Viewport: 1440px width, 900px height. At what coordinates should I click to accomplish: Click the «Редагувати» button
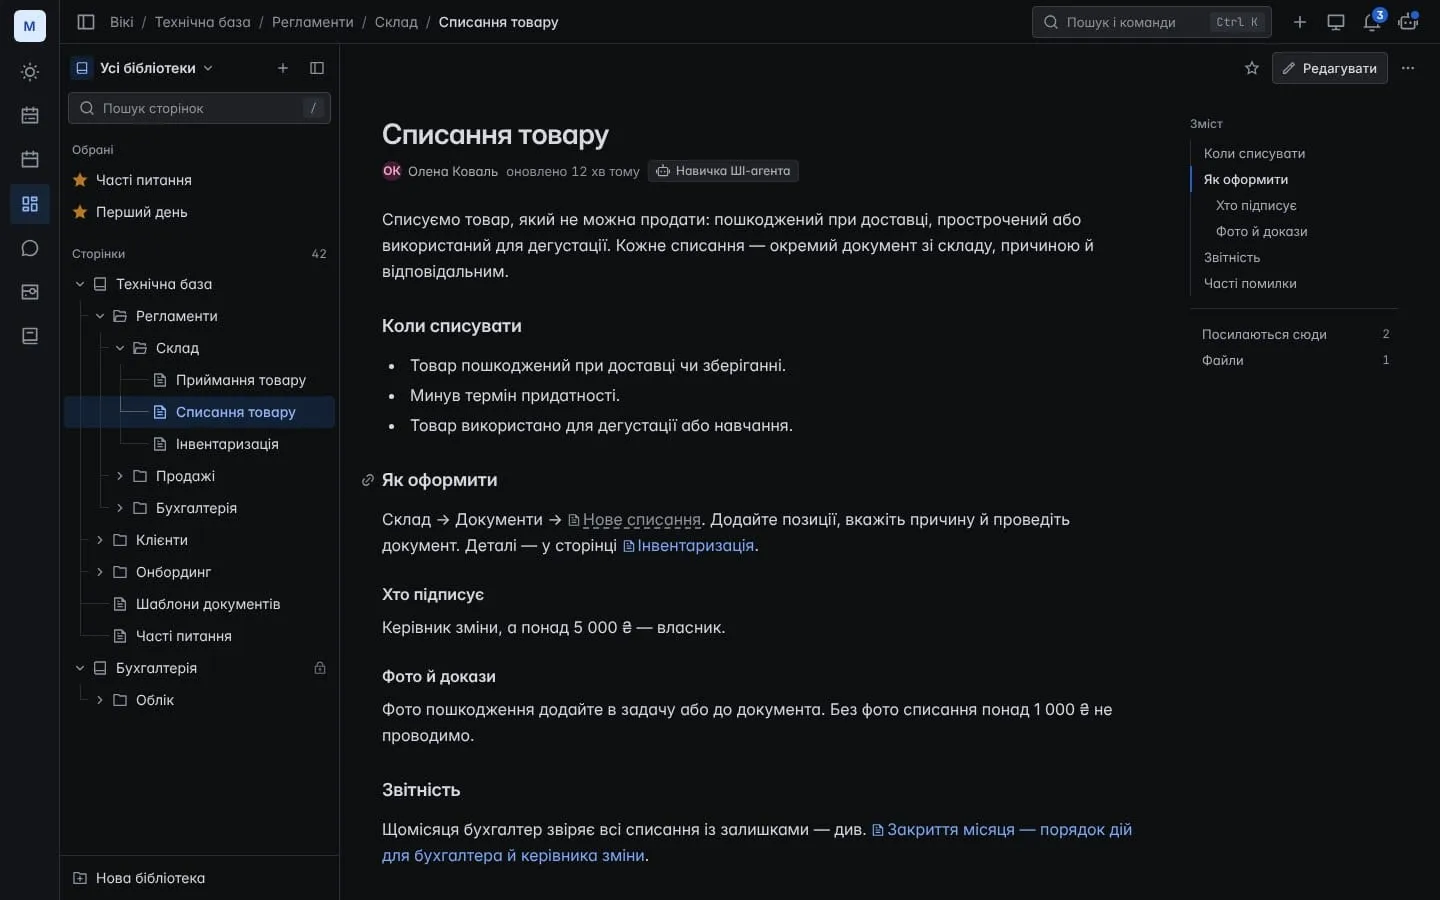(1330, 68)
